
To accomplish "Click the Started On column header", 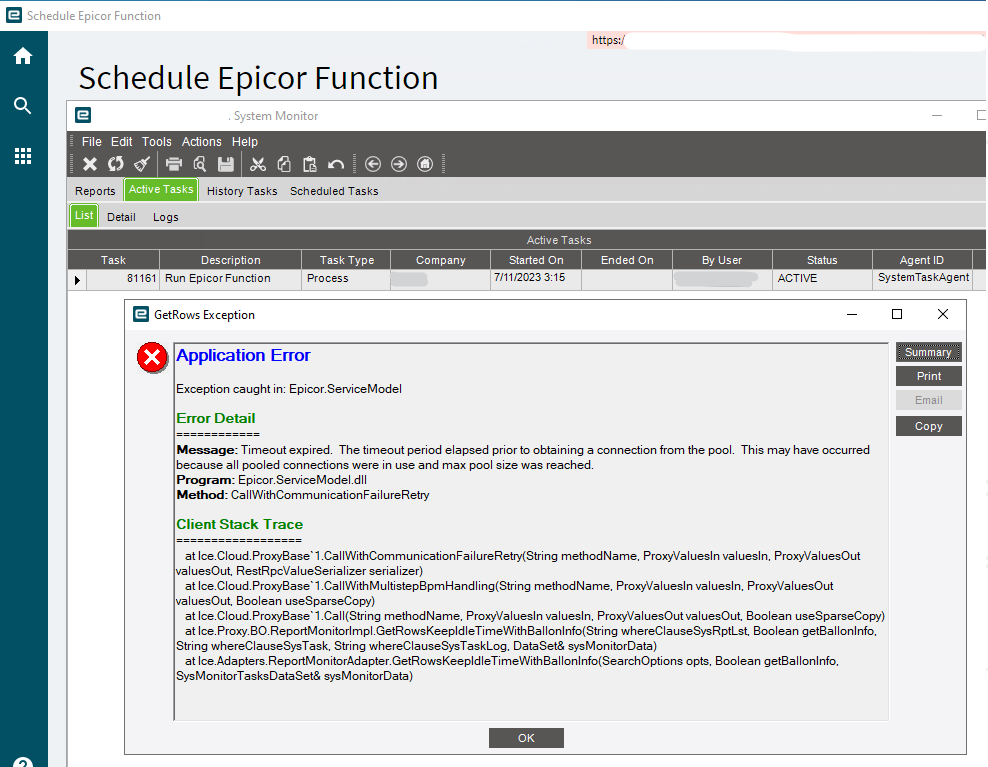I will click(536, 260).
